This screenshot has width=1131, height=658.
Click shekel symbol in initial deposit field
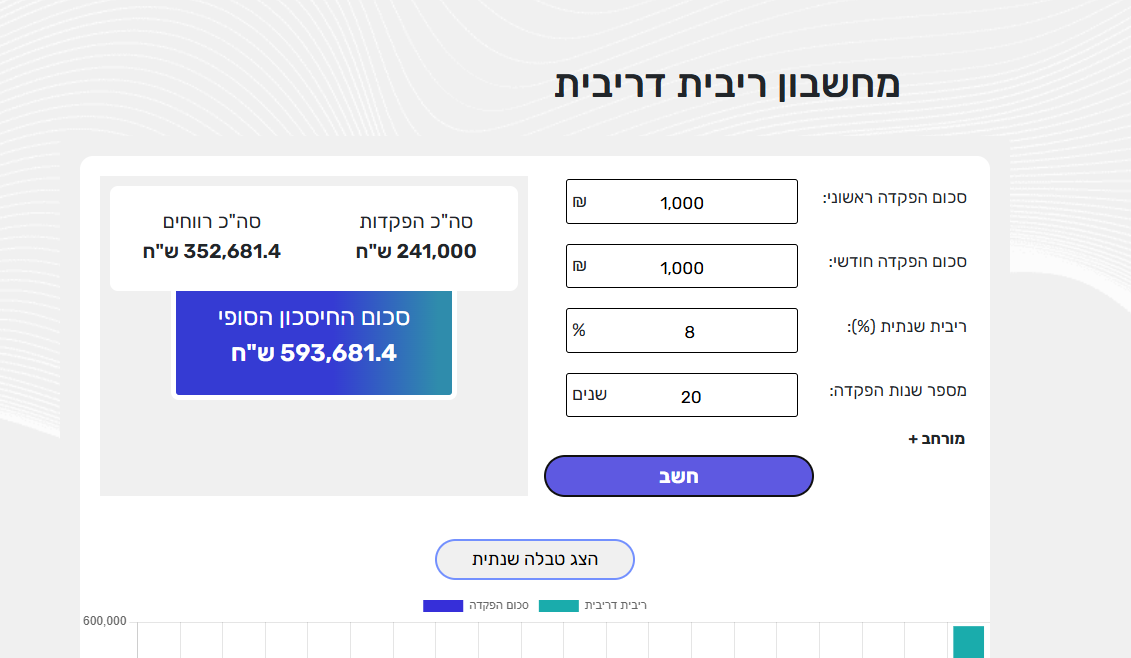pos(579,202)
